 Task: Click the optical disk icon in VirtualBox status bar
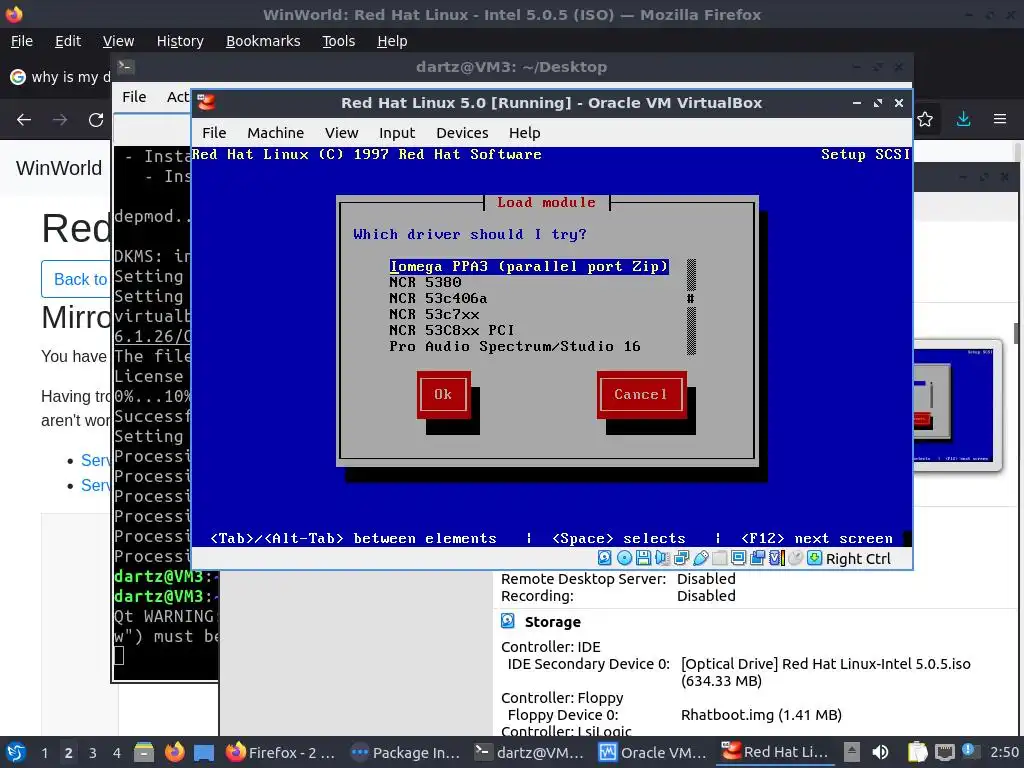pos(624,558)
